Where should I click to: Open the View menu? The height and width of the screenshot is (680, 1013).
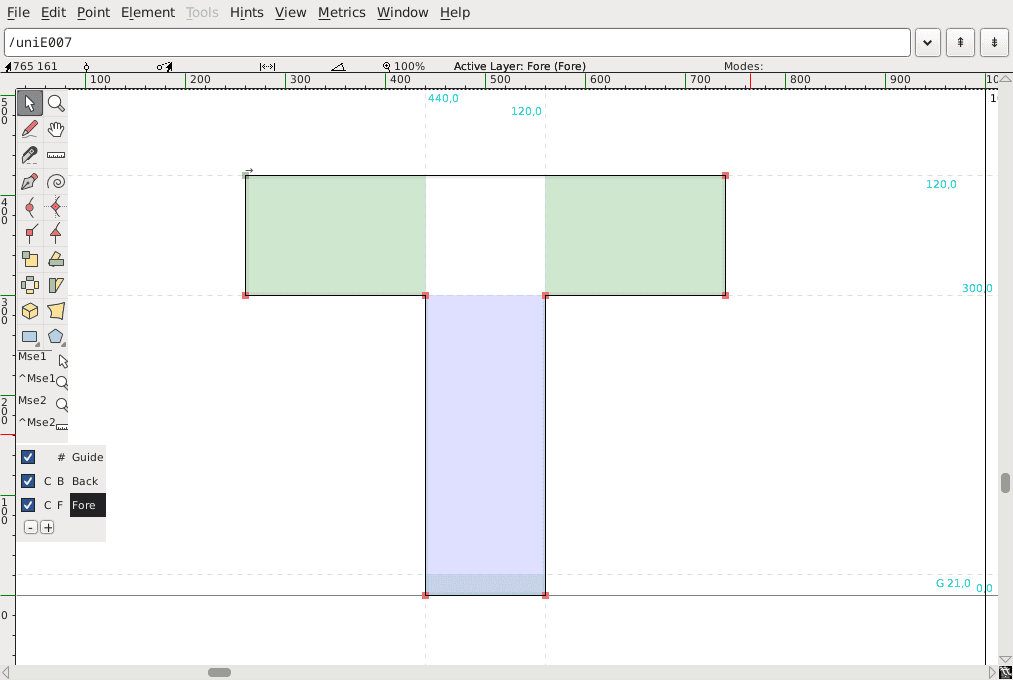click(290, 12)
